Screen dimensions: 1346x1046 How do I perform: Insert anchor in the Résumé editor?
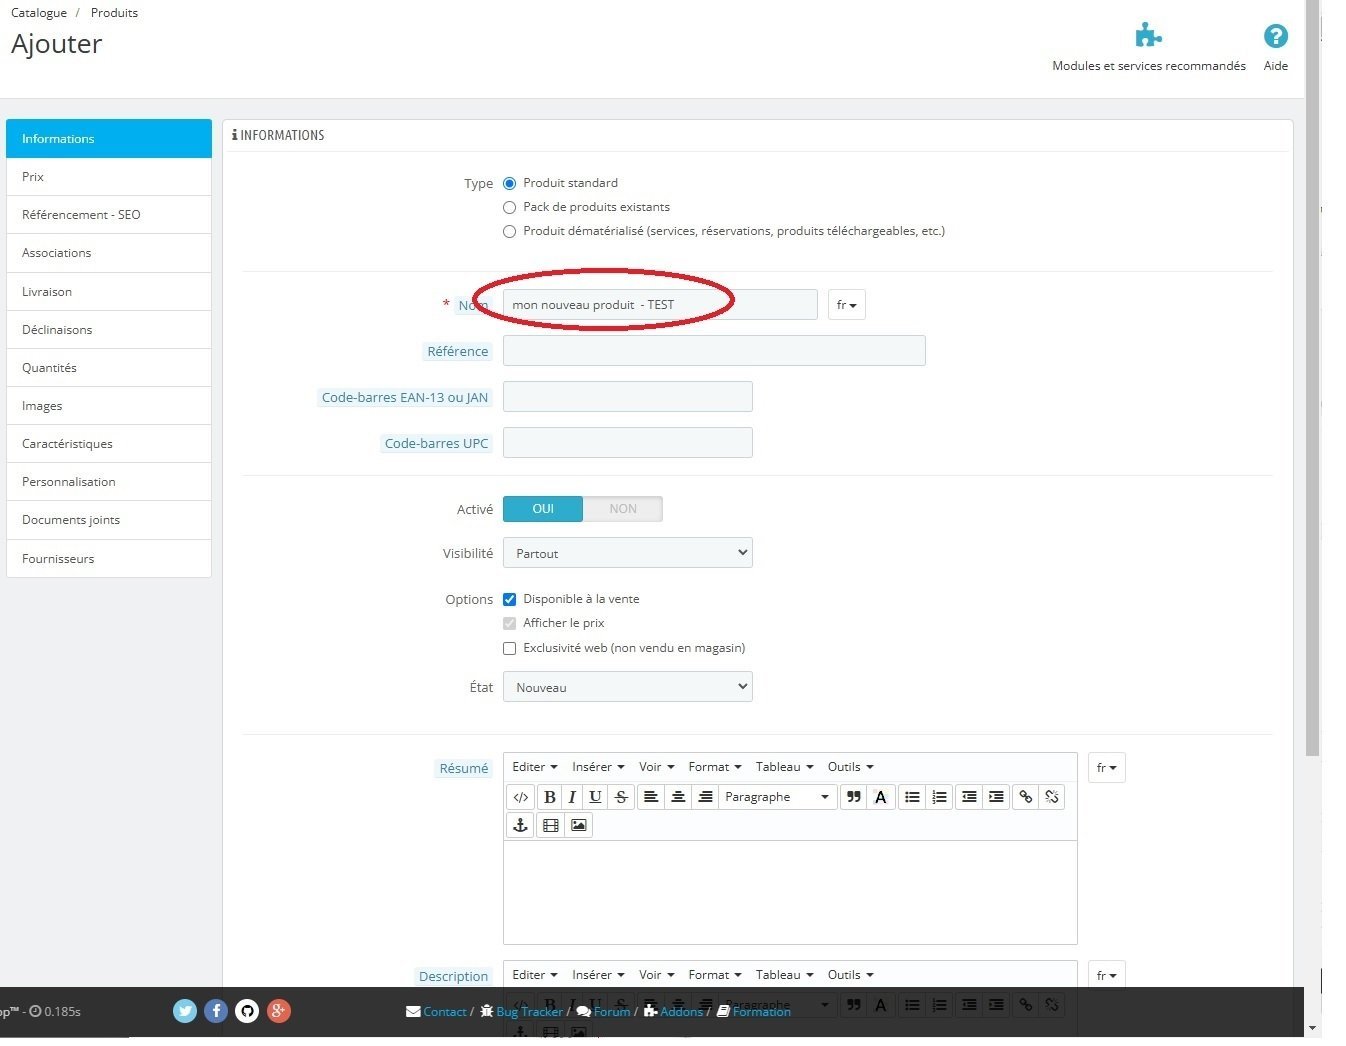[521, 825]
